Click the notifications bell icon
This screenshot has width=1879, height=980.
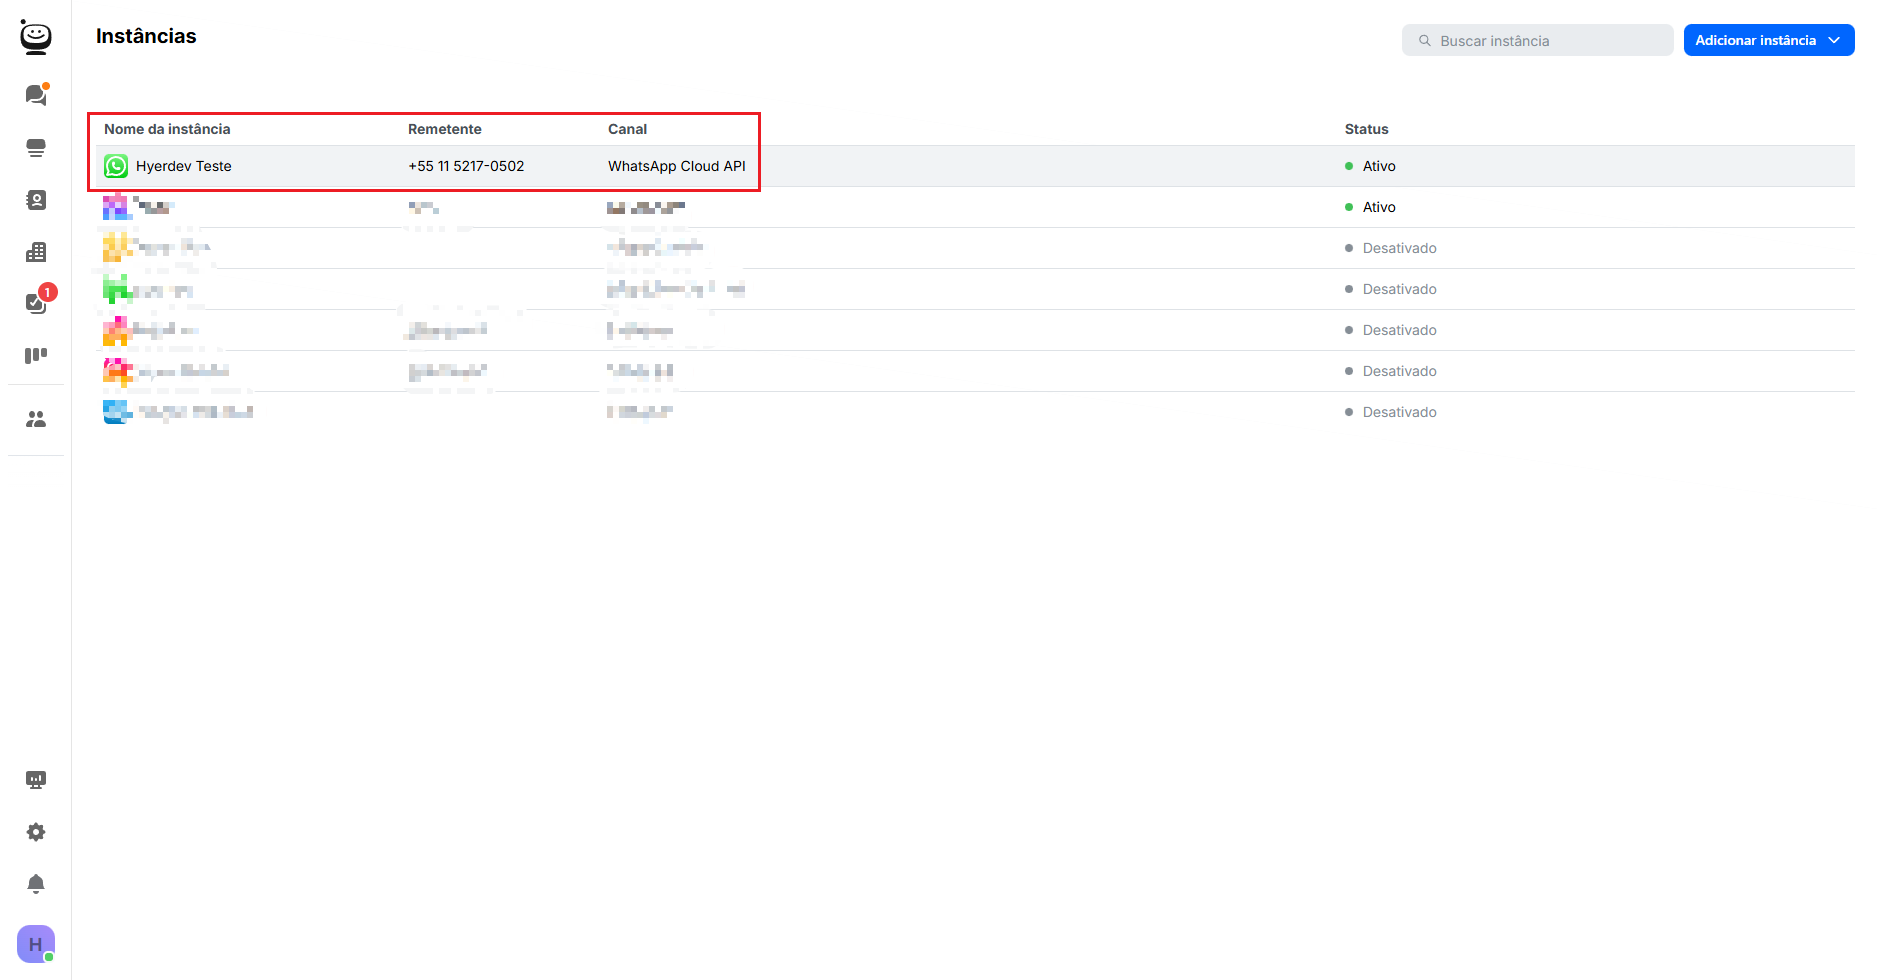[36, 884]
